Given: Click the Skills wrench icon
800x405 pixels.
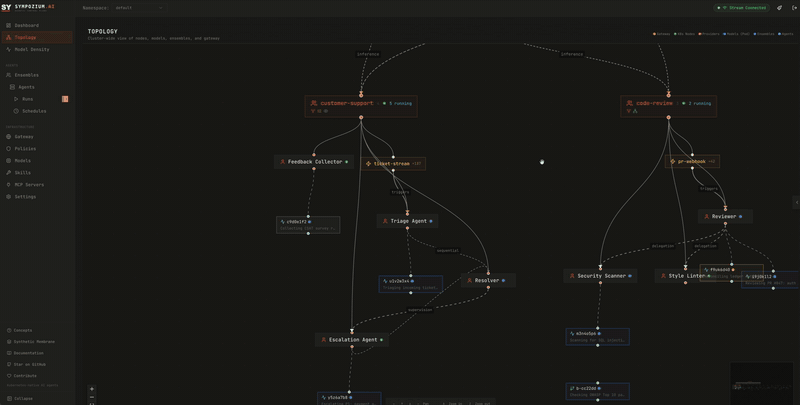Looking at the screenshot, I should [9, 172].
